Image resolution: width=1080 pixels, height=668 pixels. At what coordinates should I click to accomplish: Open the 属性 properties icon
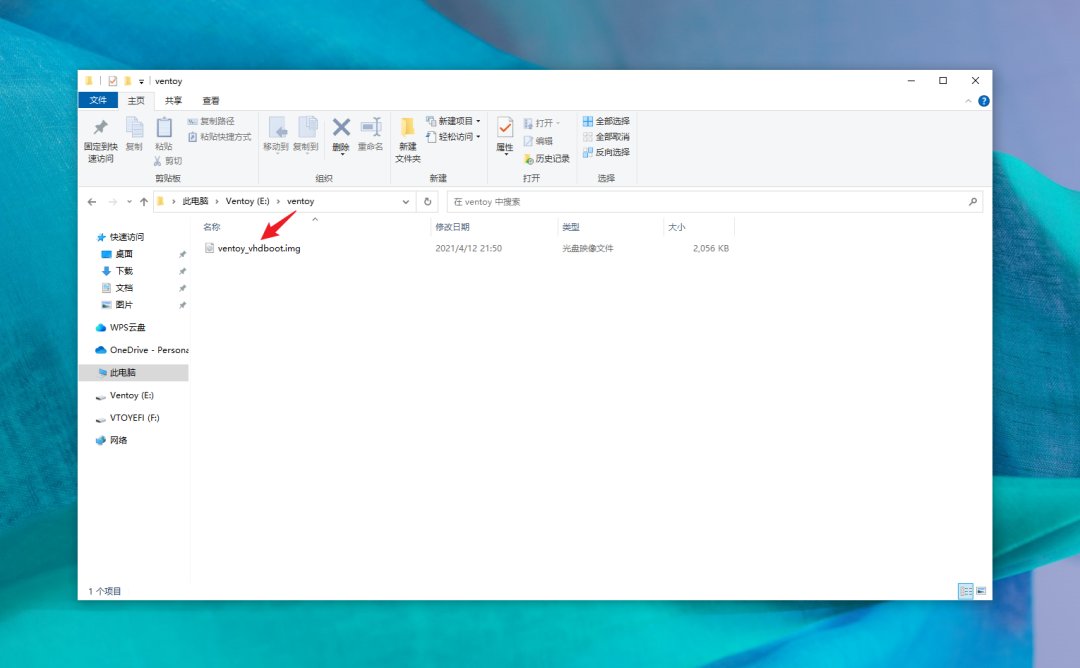point(505,127)
